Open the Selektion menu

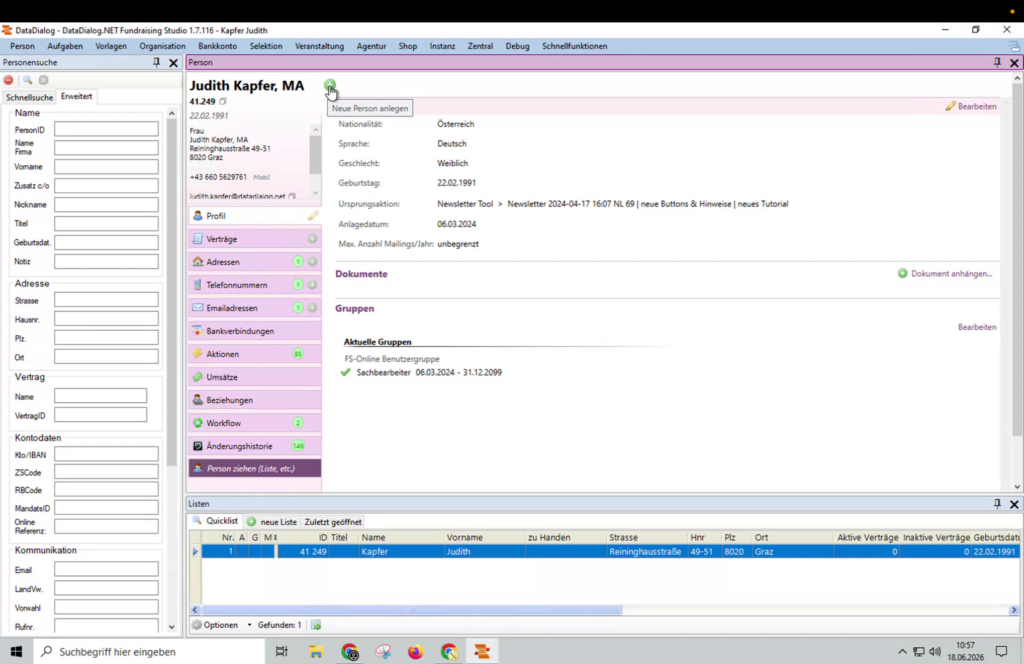point(266,46)
